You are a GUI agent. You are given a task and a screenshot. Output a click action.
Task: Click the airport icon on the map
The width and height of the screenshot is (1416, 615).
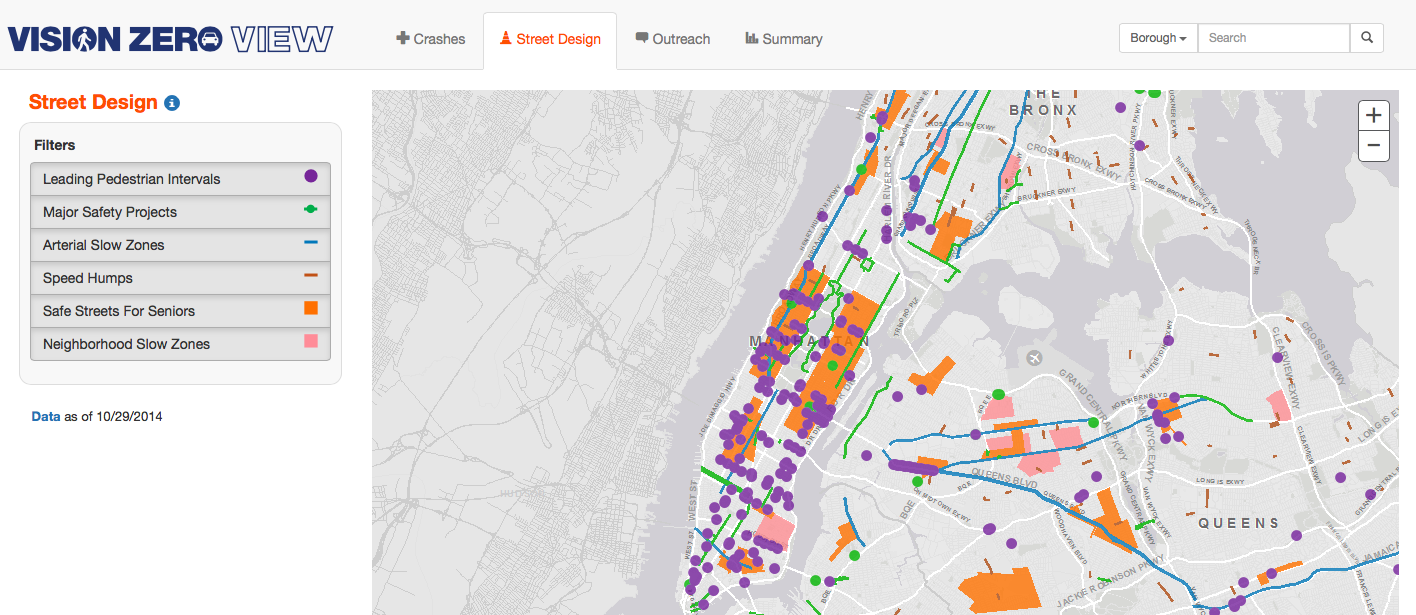pyautogui.click(x=1033, y=357)
